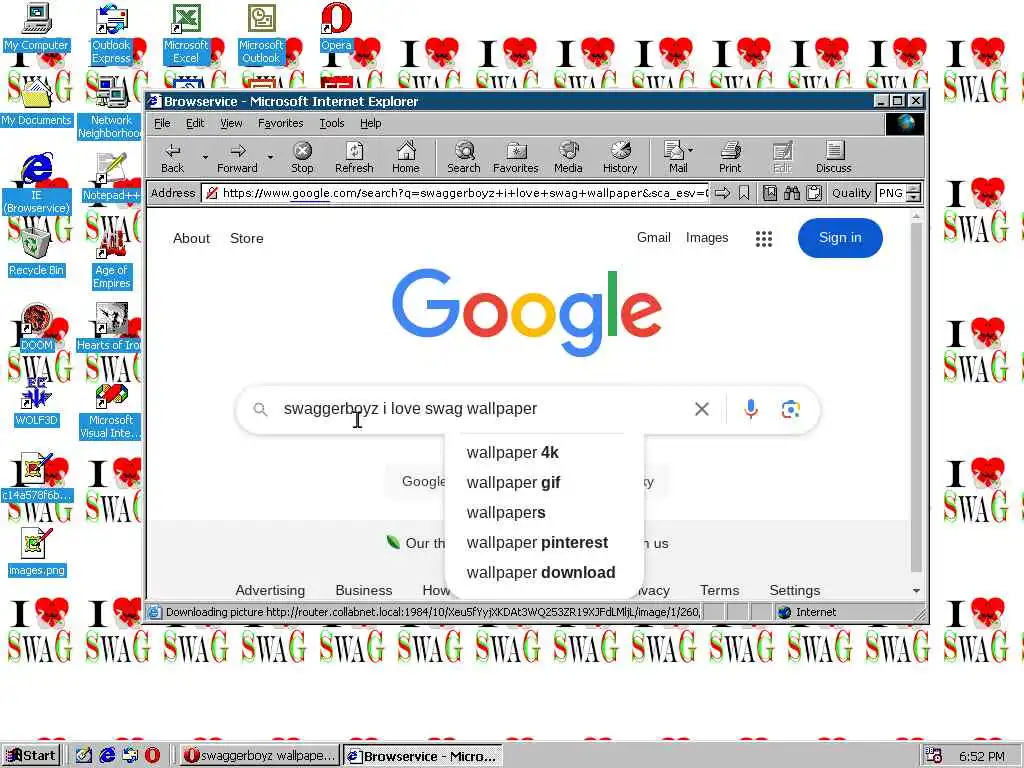The height and width of the screenshot is (768, 1024).
Task: Click the bookmark ribbon icon near address bar
Action: pyautogui.click(x=744, y=193)
